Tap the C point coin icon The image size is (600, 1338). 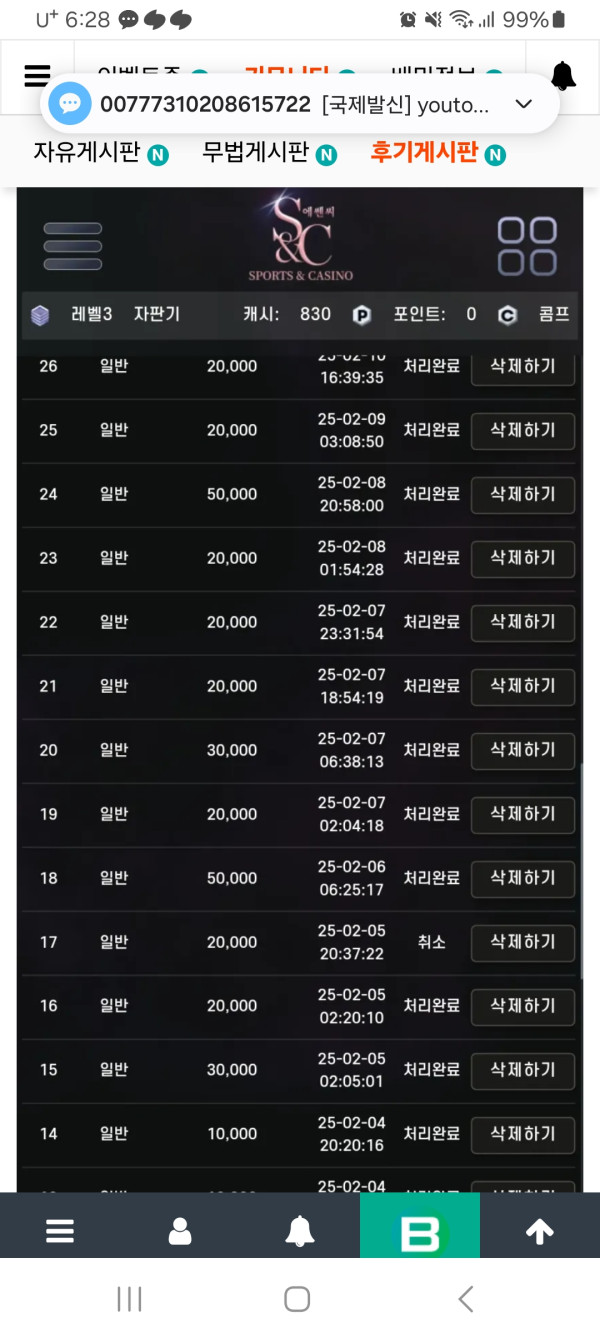(x=507, y=315)
